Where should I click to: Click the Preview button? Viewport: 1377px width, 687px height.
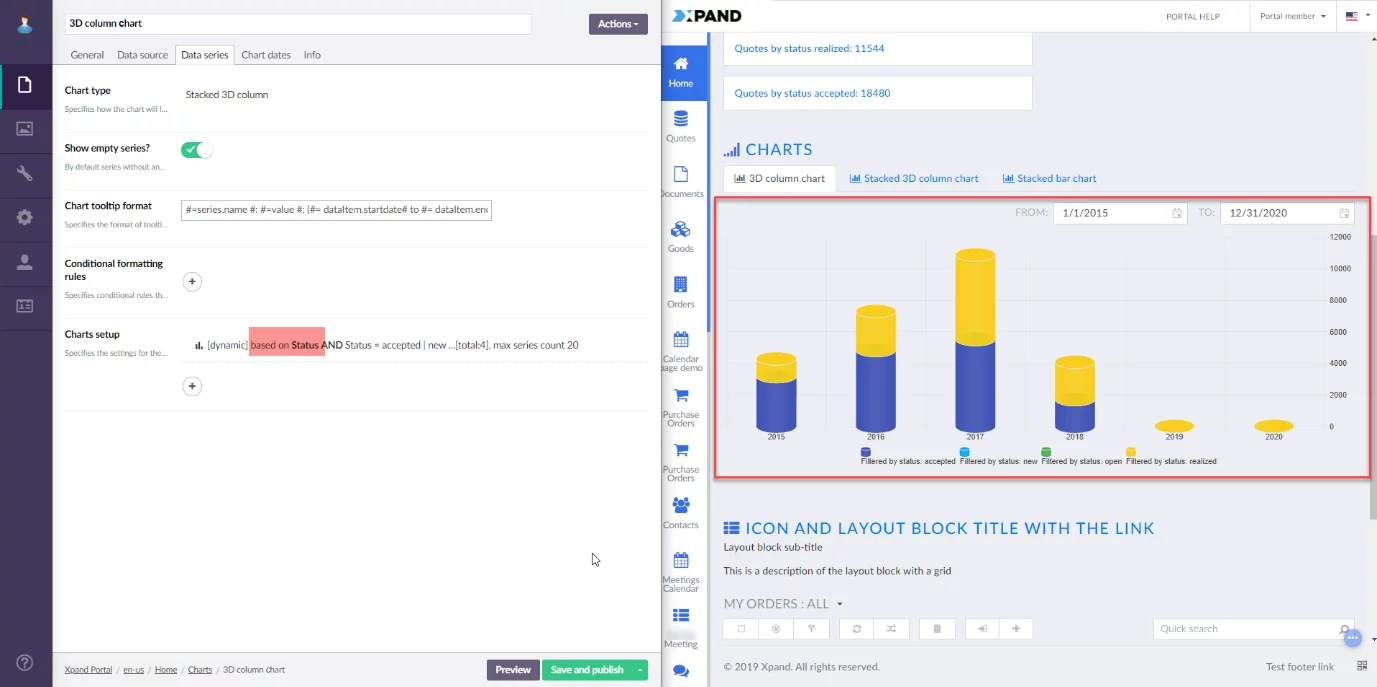512,670
